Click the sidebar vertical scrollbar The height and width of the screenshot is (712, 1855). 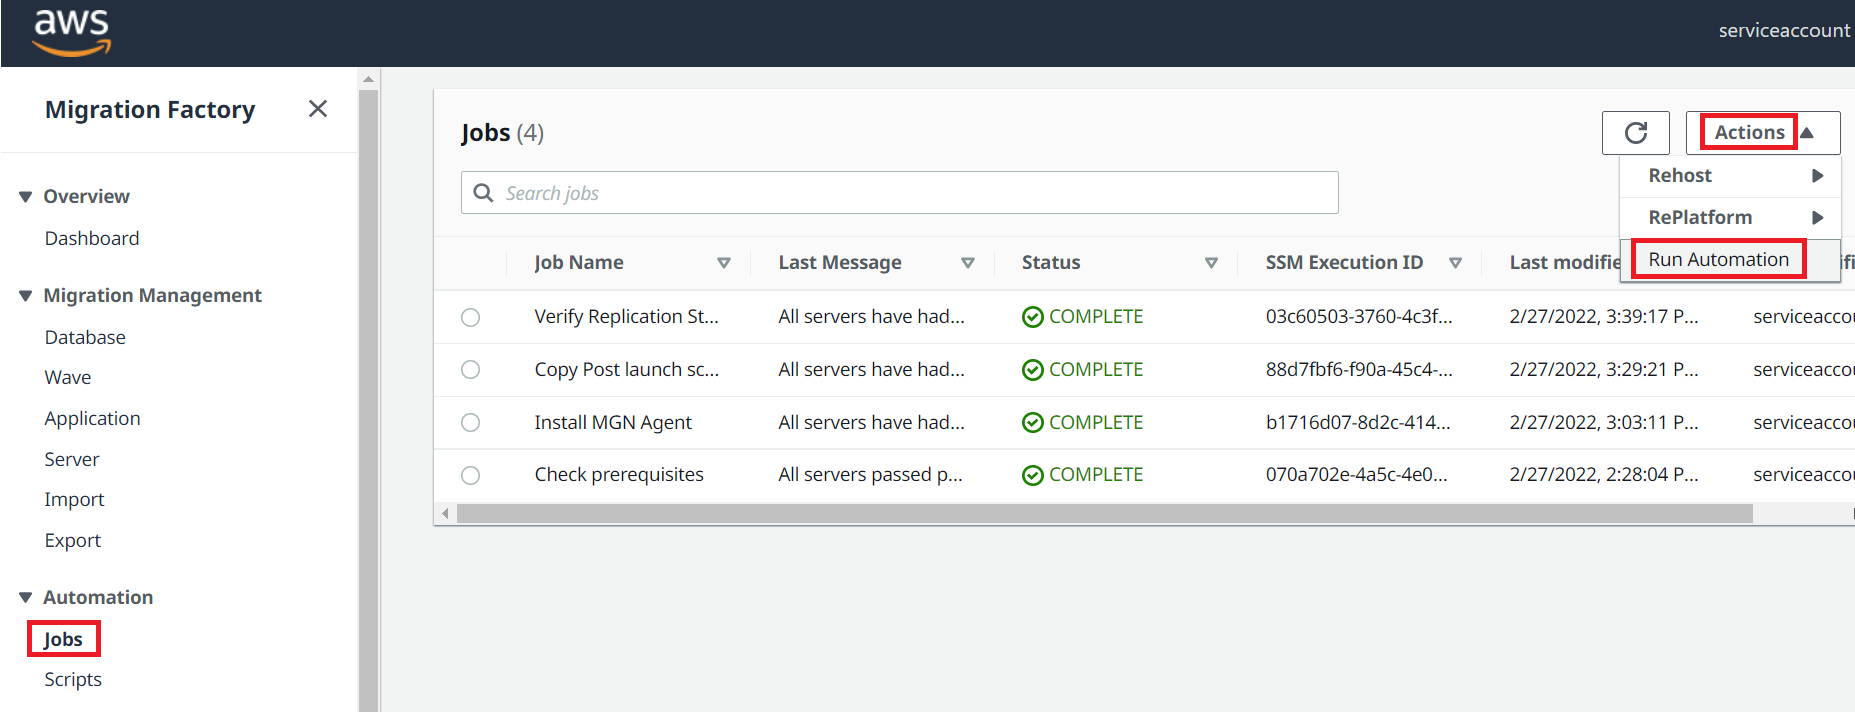(369, 400)
